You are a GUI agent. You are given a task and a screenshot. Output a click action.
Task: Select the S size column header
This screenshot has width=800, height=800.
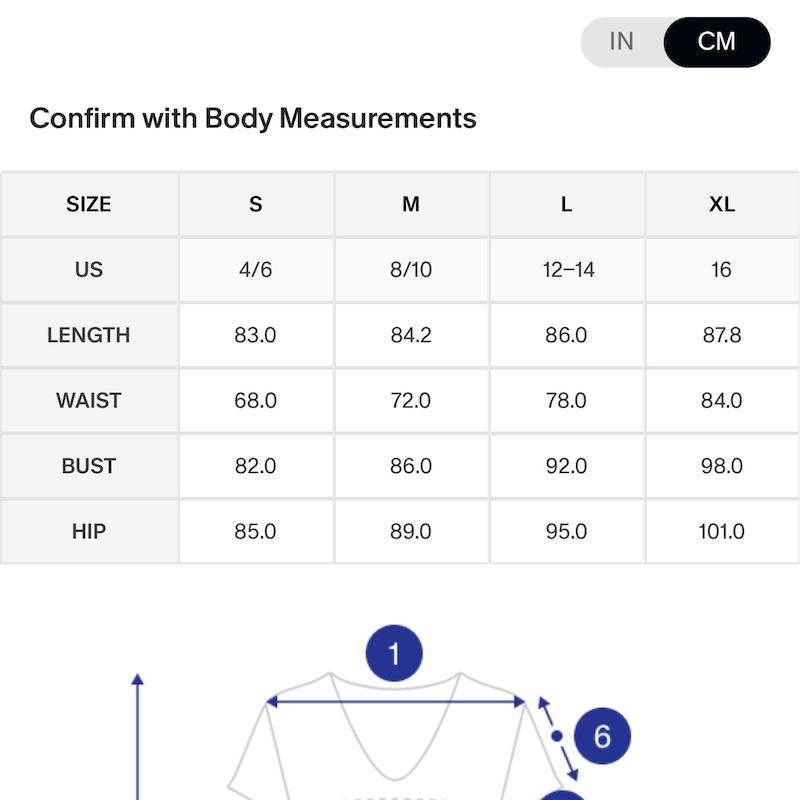pyautogui.click(x=256, y=205)
